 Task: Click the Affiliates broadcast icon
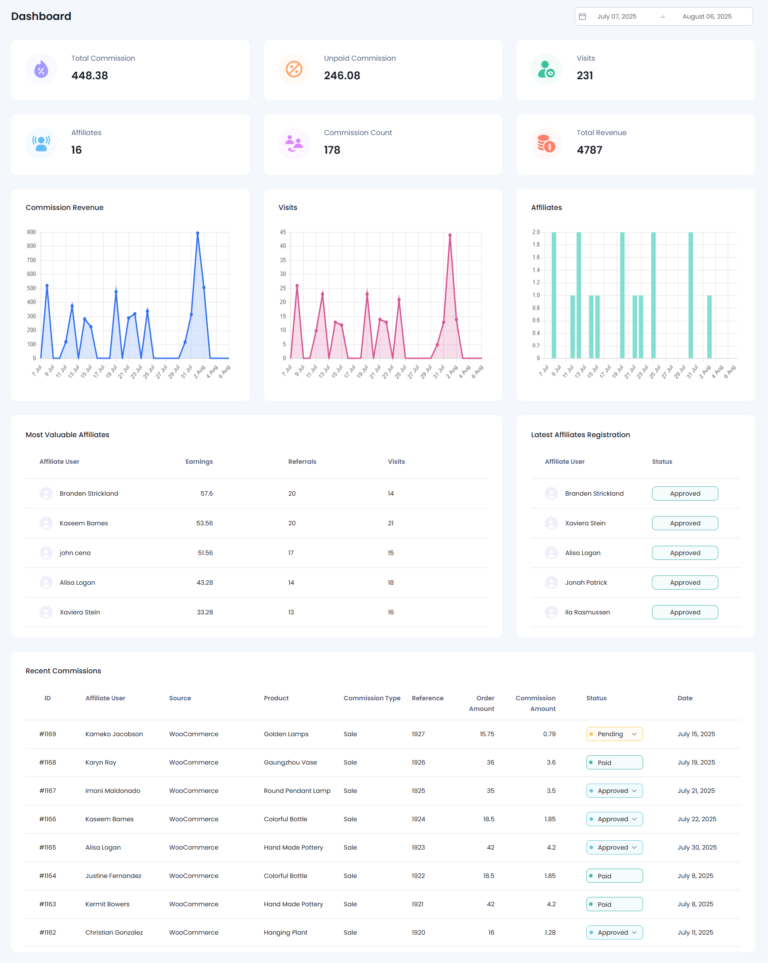pyautogui.click(x=41, y=143)
